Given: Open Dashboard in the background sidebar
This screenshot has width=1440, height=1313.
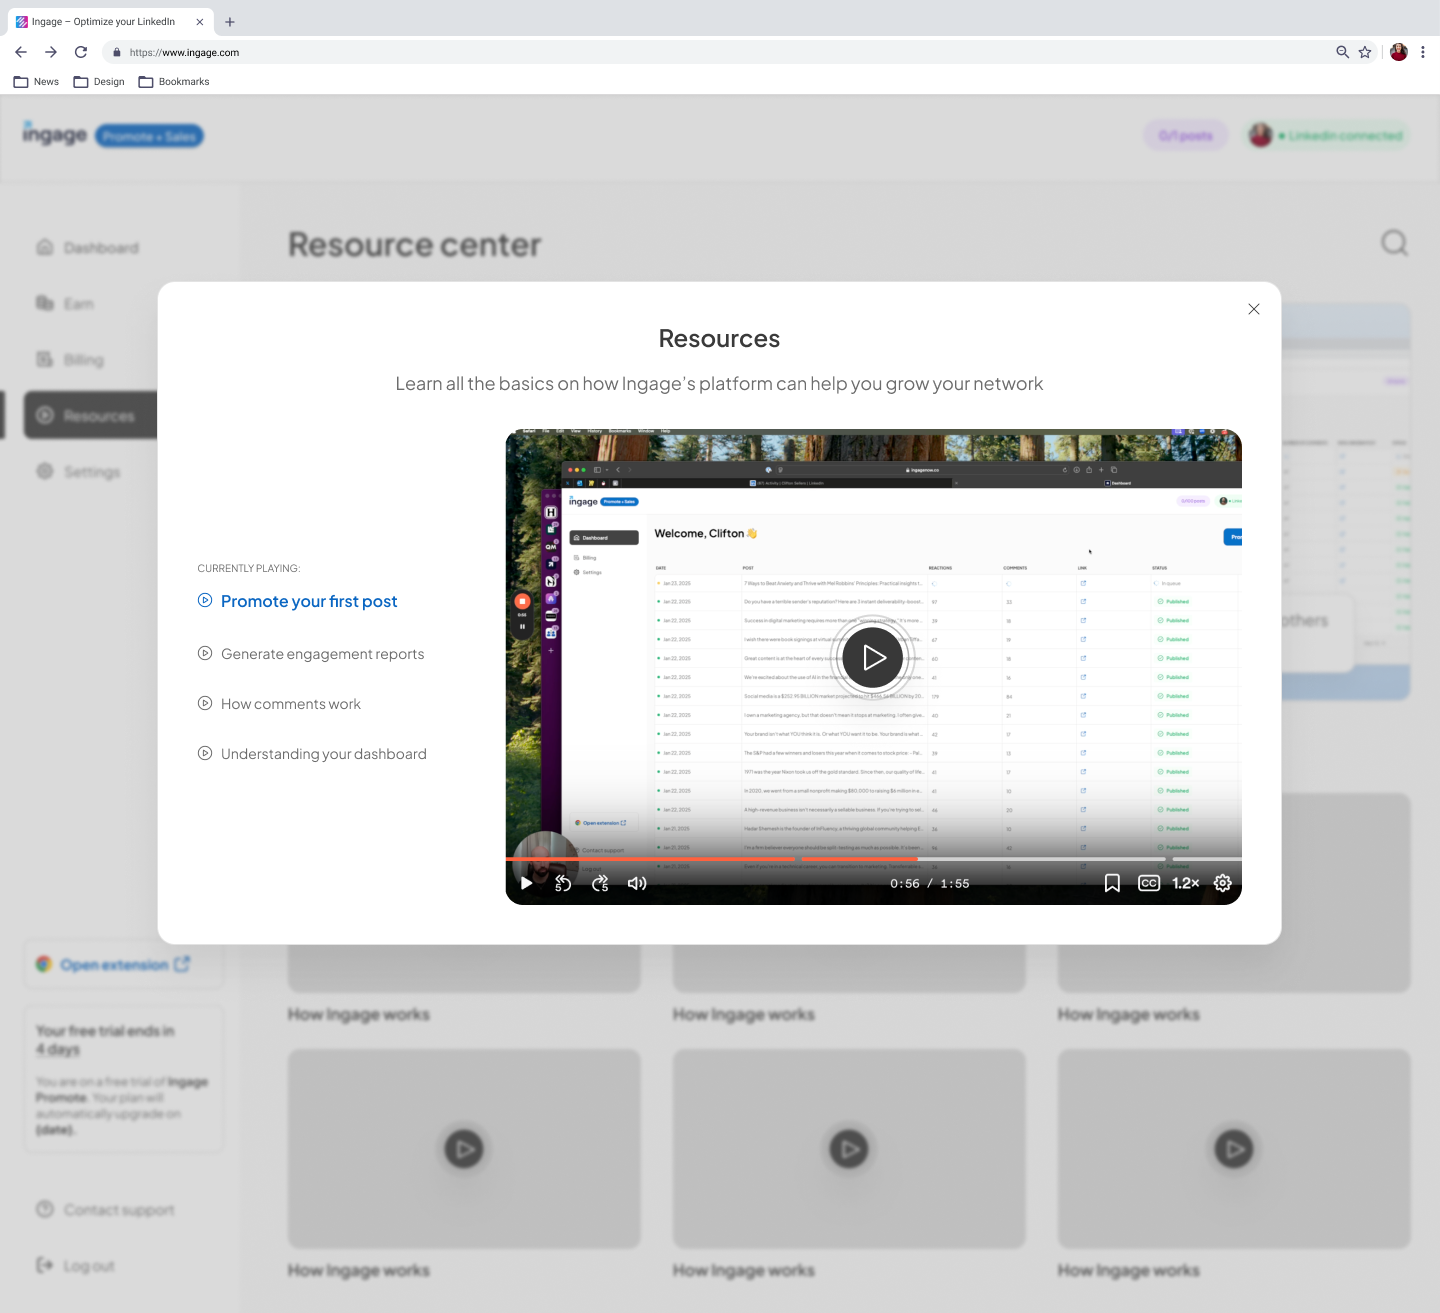Looking at the screenshot, I should [x=88, y=247].
